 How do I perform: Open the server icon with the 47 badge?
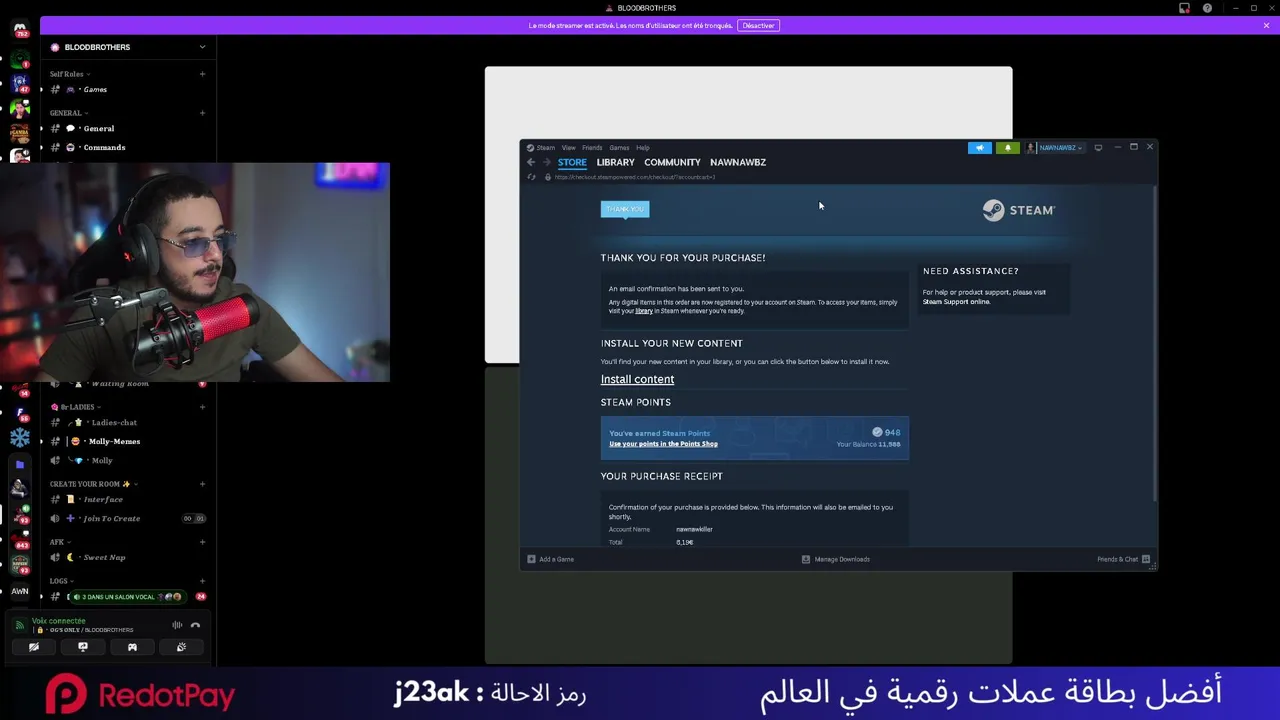click(x=20, y=82)
